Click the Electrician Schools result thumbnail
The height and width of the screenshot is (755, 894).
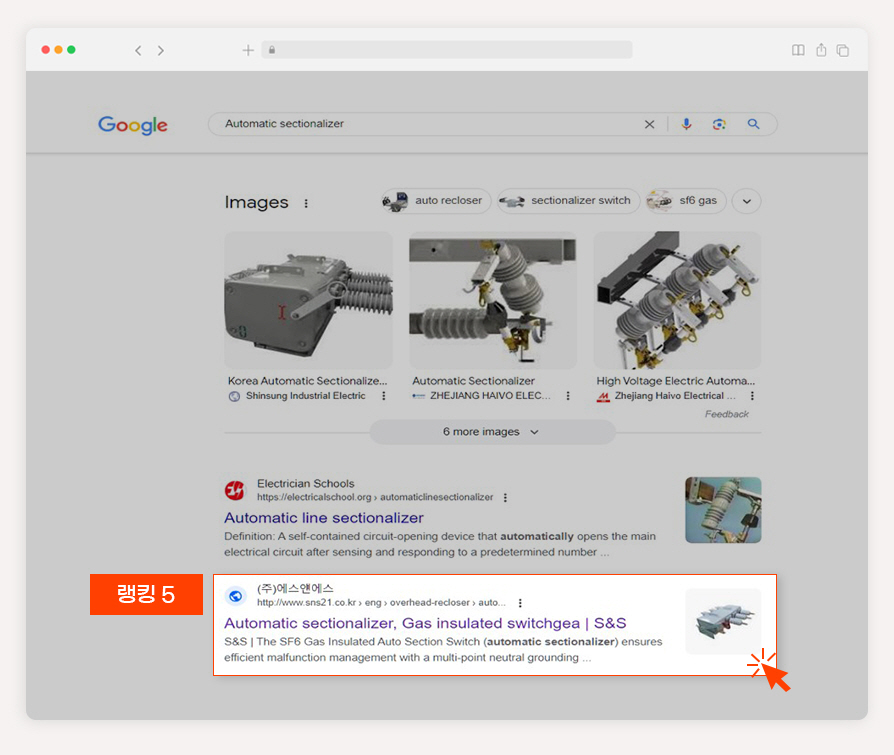[723, 510]
